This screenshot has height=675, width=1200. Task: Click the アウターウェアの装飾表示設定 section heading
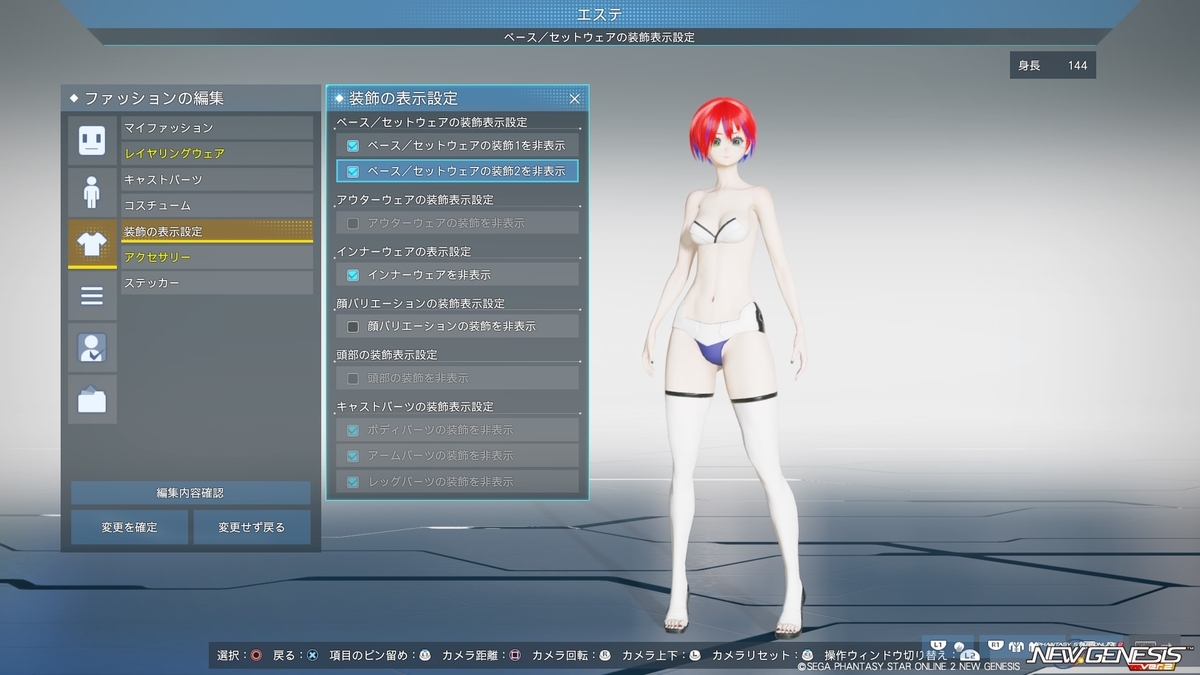415,200
